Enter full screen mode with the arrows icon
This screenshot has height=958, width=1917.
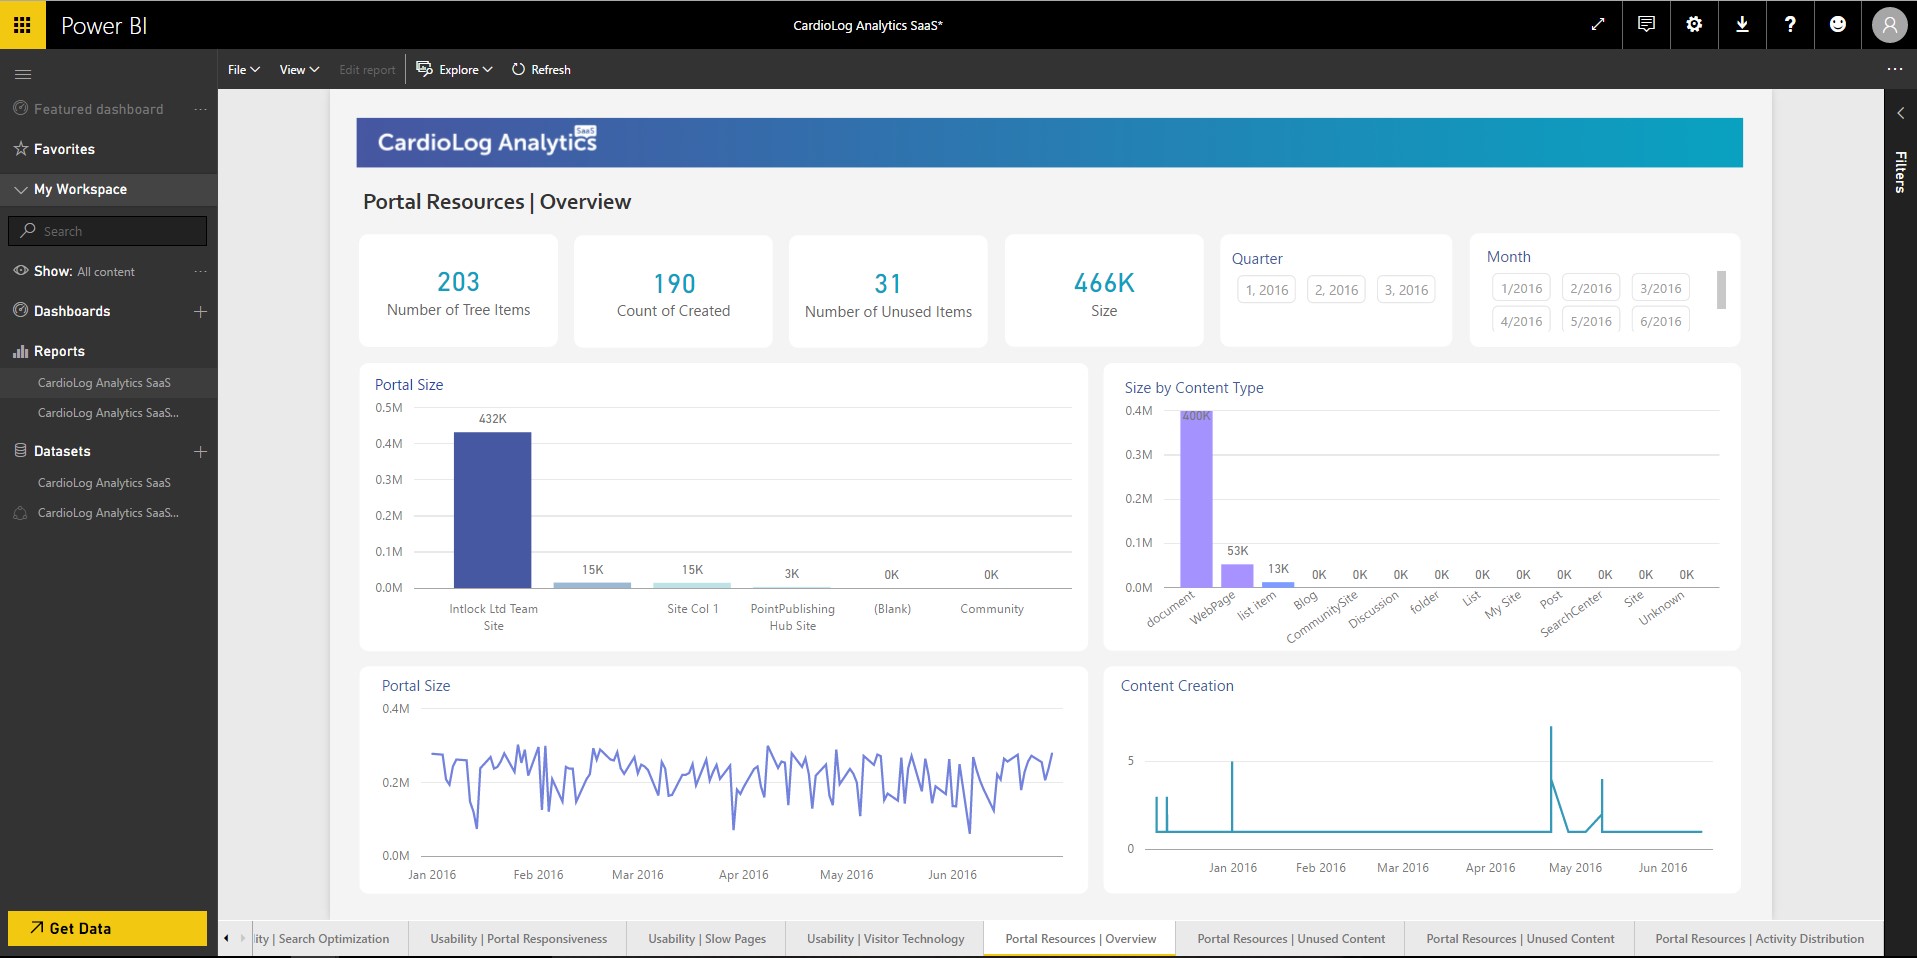point(1598,24)
